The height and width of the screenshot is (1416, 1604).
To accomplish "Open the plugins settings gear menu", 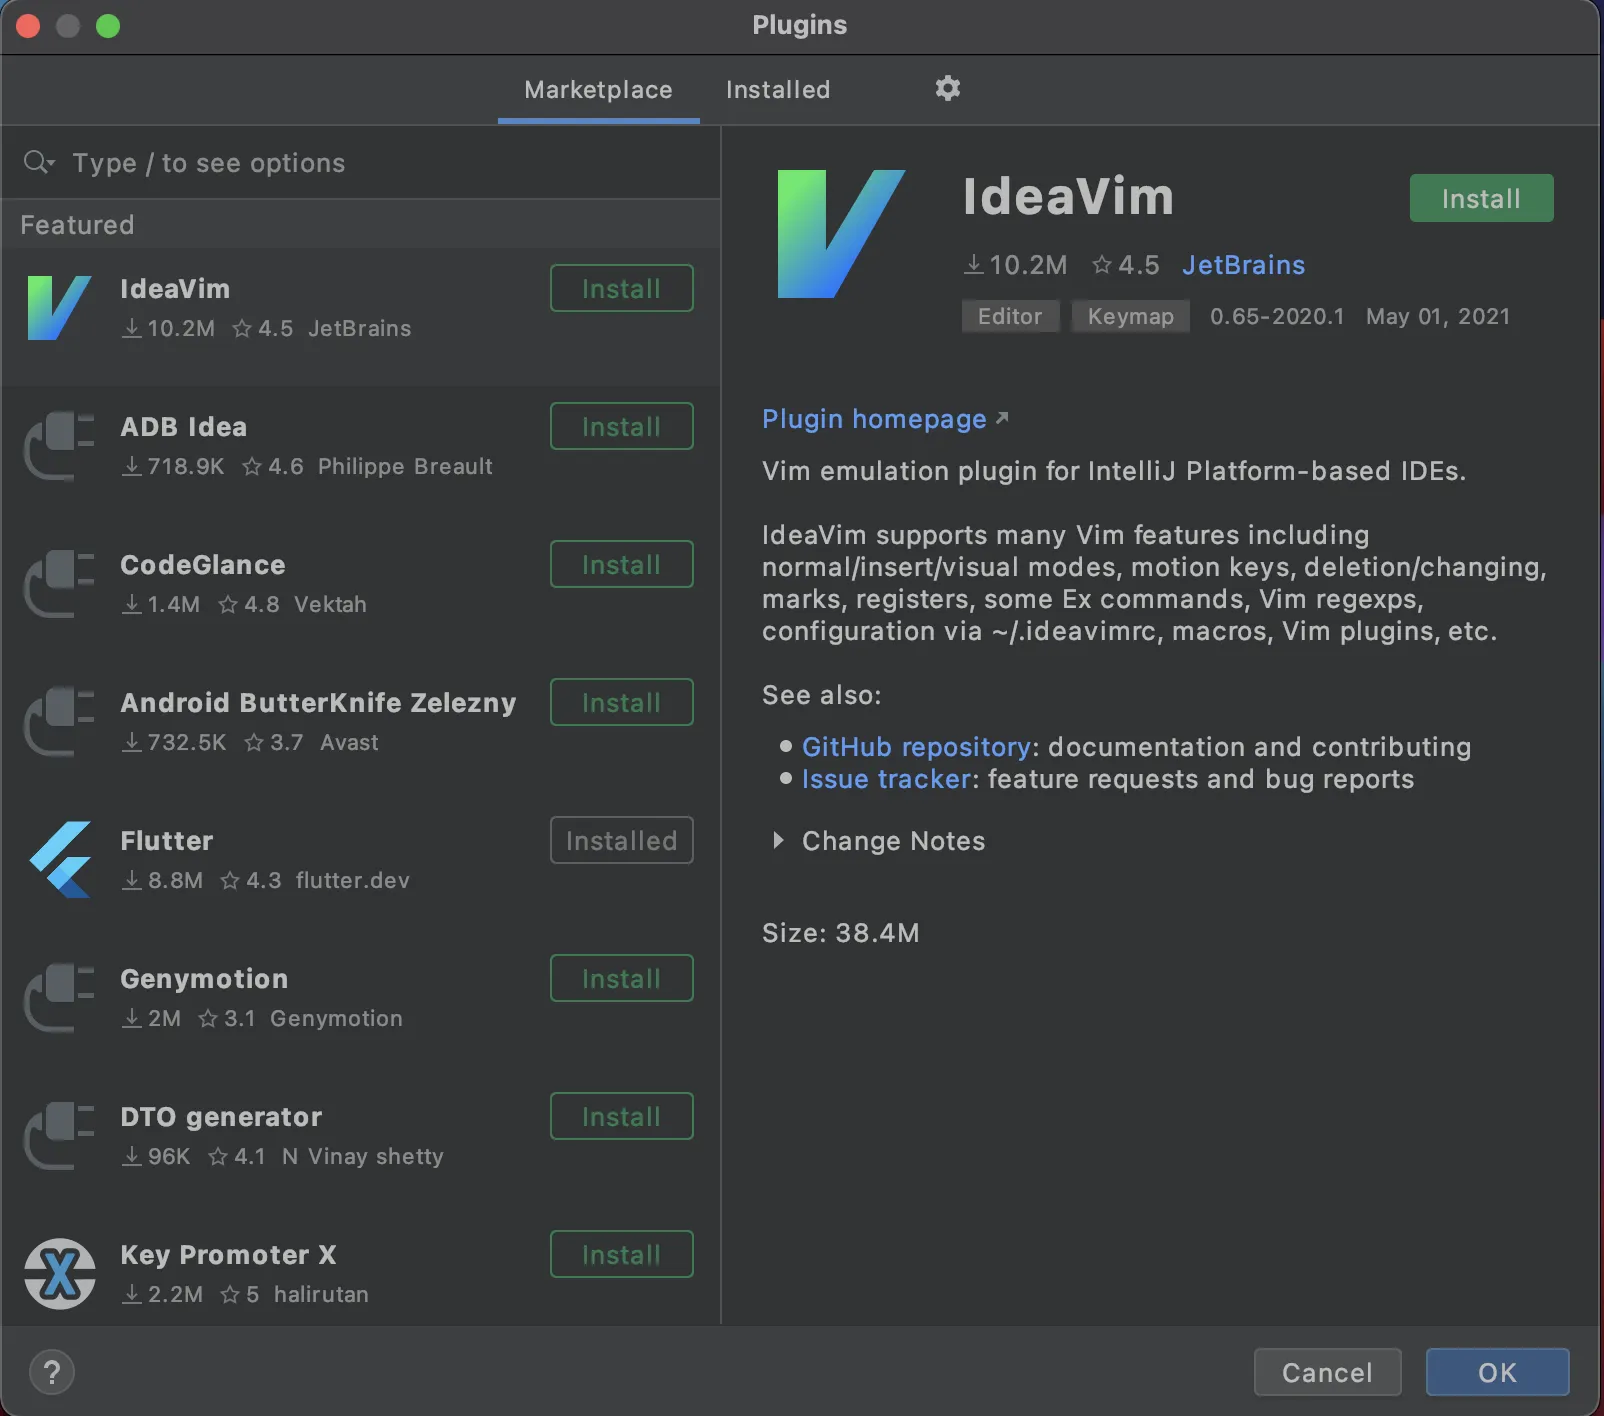I will point(947,89).
